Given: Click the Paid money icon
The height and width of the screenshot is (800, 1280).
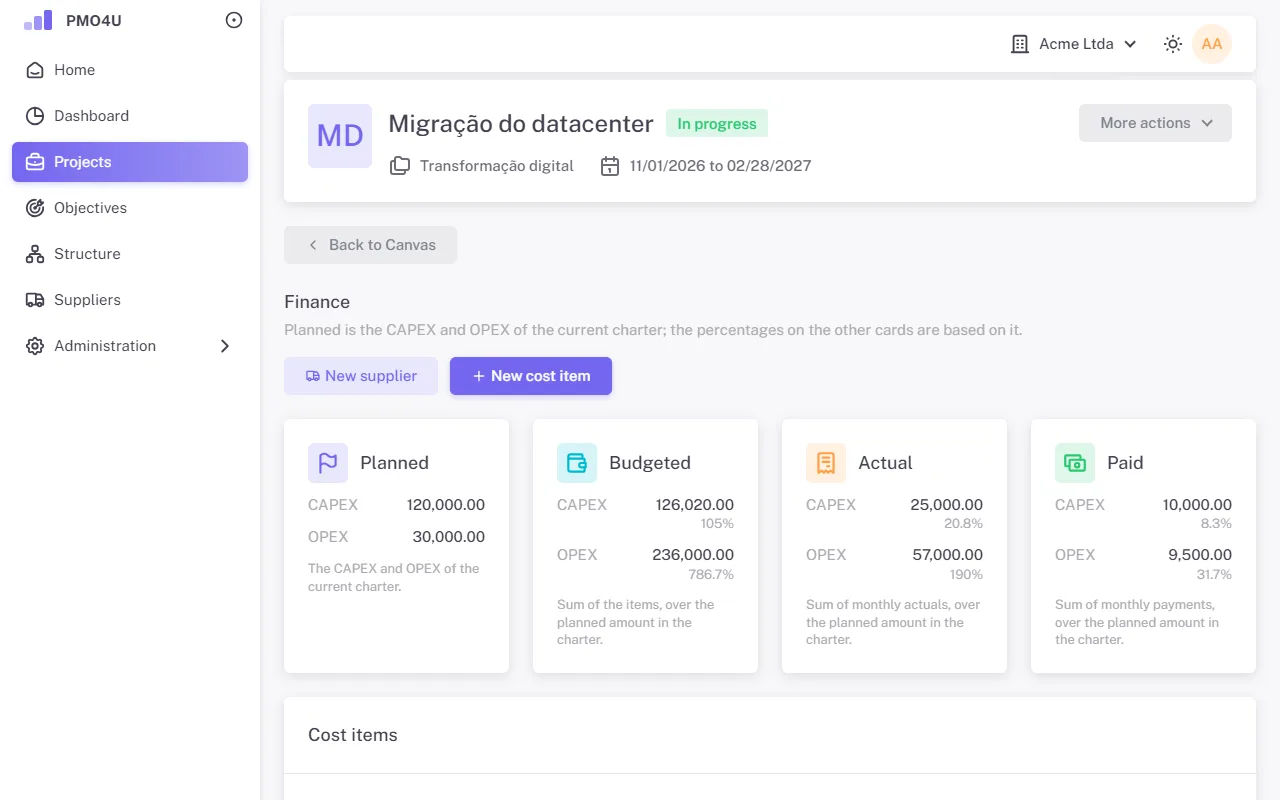Looking at the screenshot, I should (x=1075, y=463).
